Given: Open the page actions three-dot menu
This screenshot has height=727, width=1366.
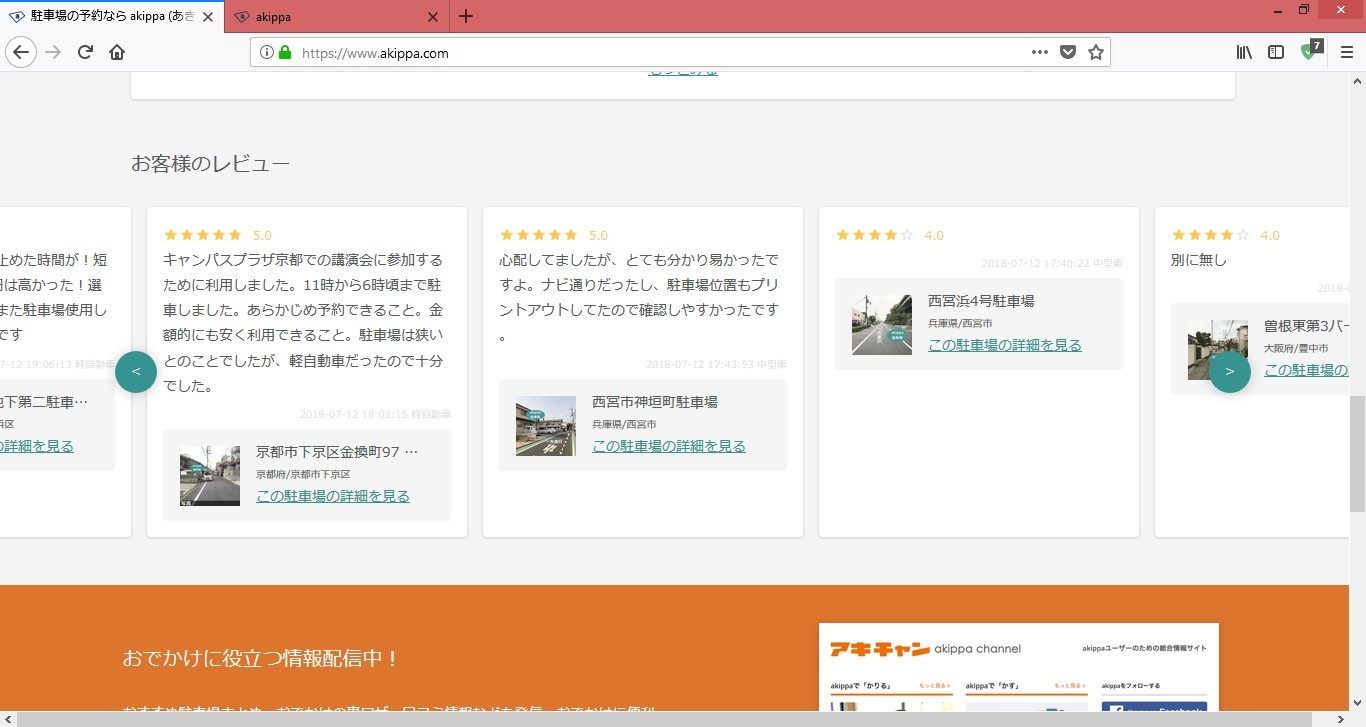Looking at the screenshot, I should coord(1040,52).
